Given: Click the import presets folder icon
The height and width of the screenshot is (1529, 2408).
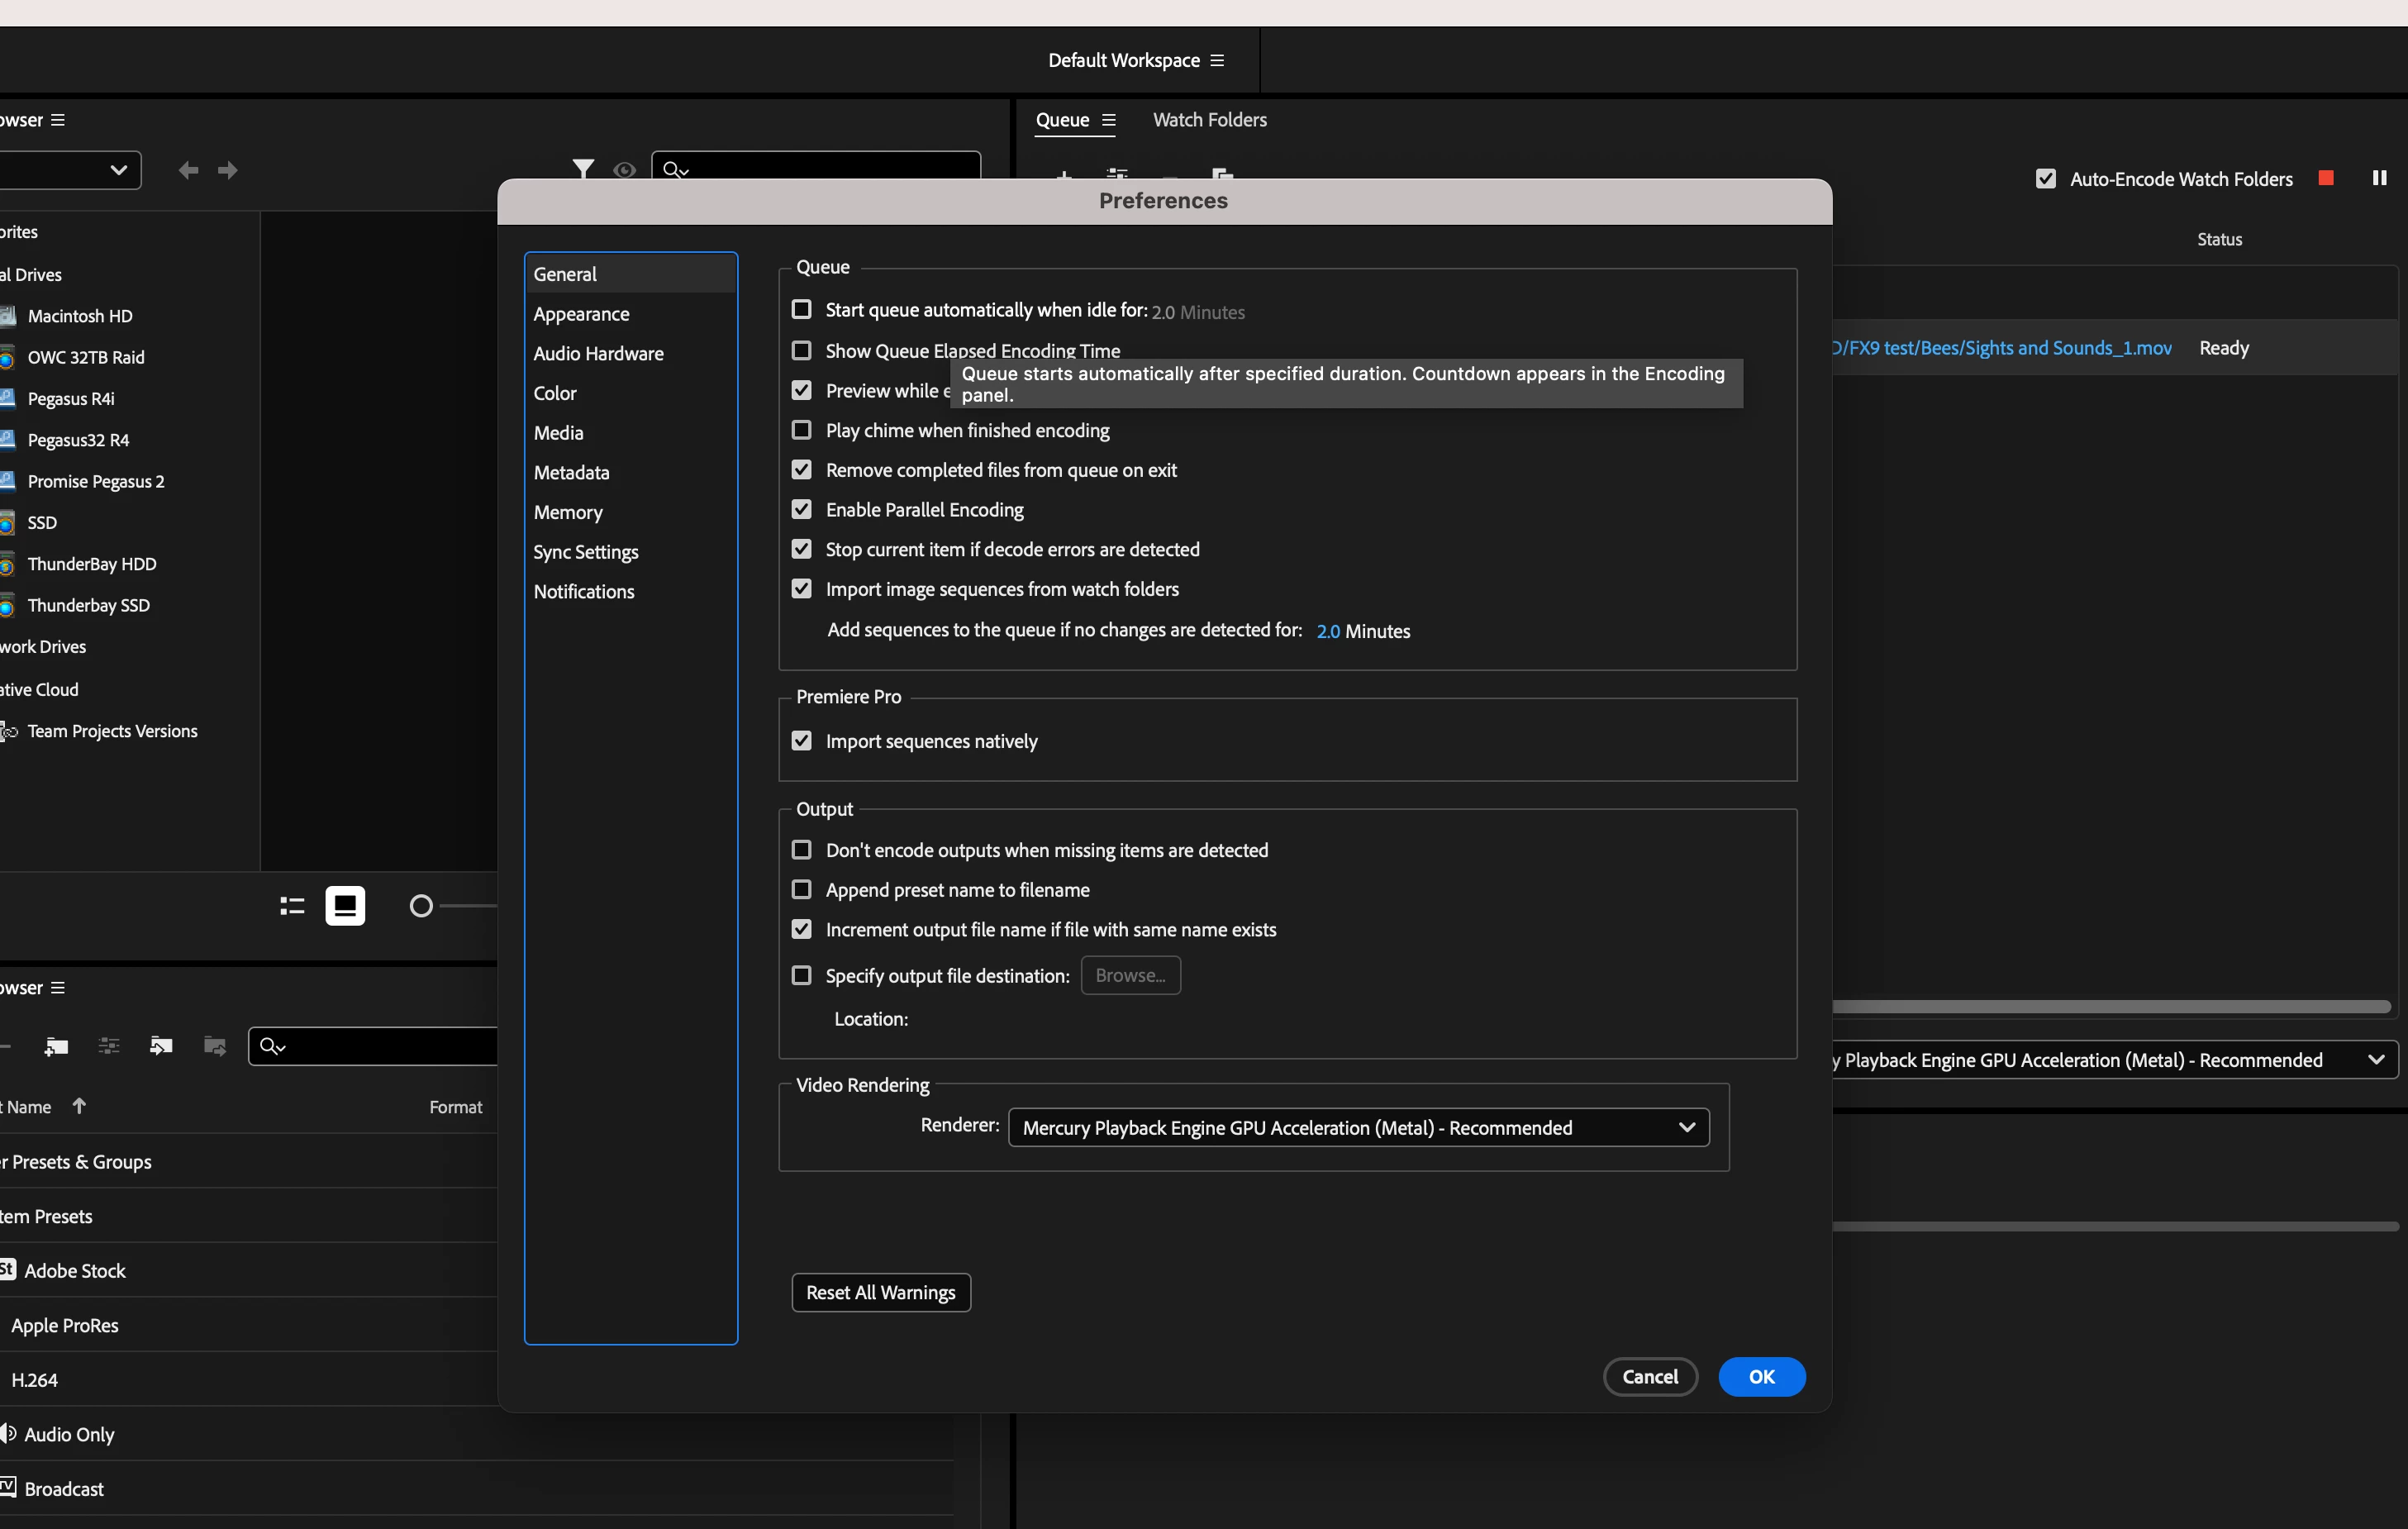Looking at the screenshot, I should (161, 1046).
